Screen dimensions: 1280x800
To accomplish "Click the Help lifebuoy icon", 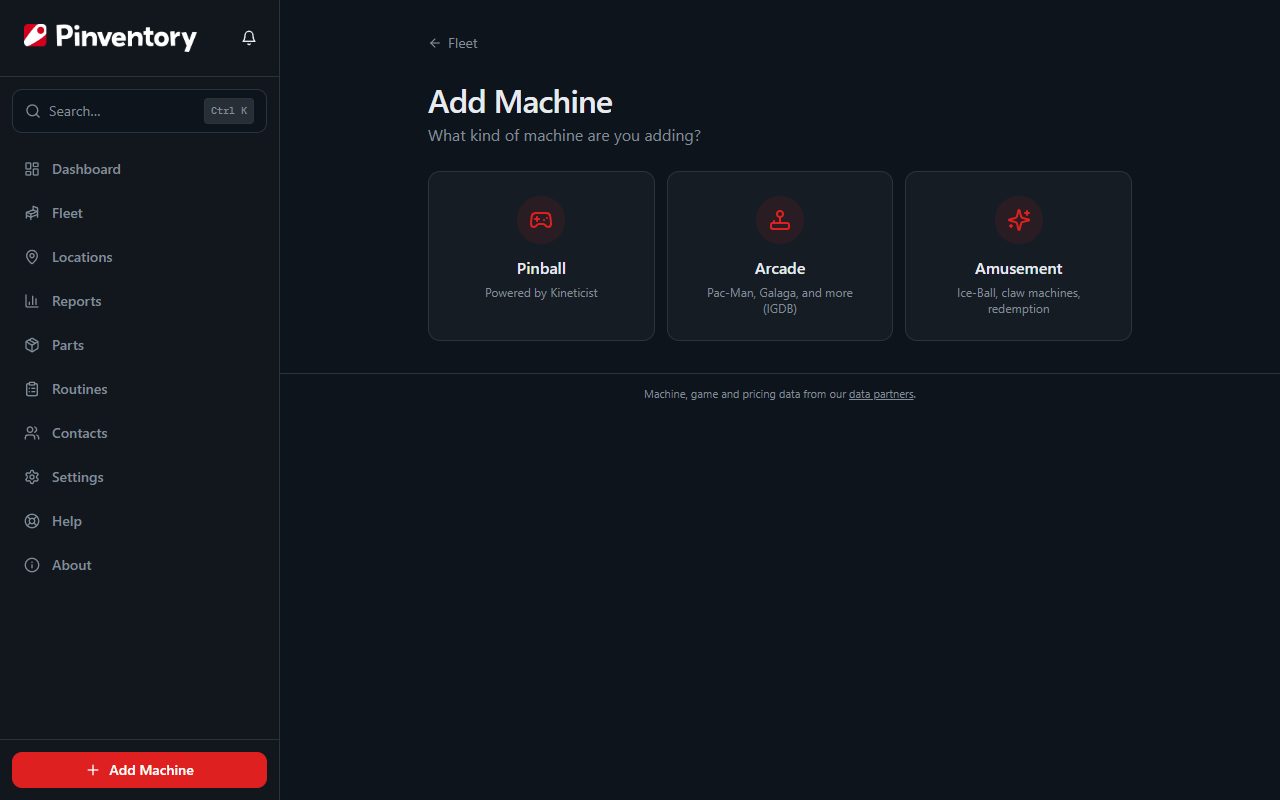I will coord(32,521).
